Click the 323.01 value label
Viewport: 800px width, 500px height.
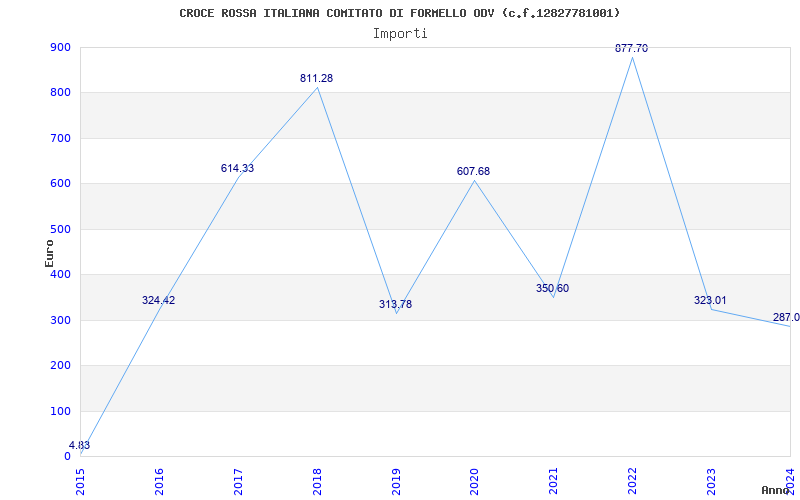(x=710, y=301)
